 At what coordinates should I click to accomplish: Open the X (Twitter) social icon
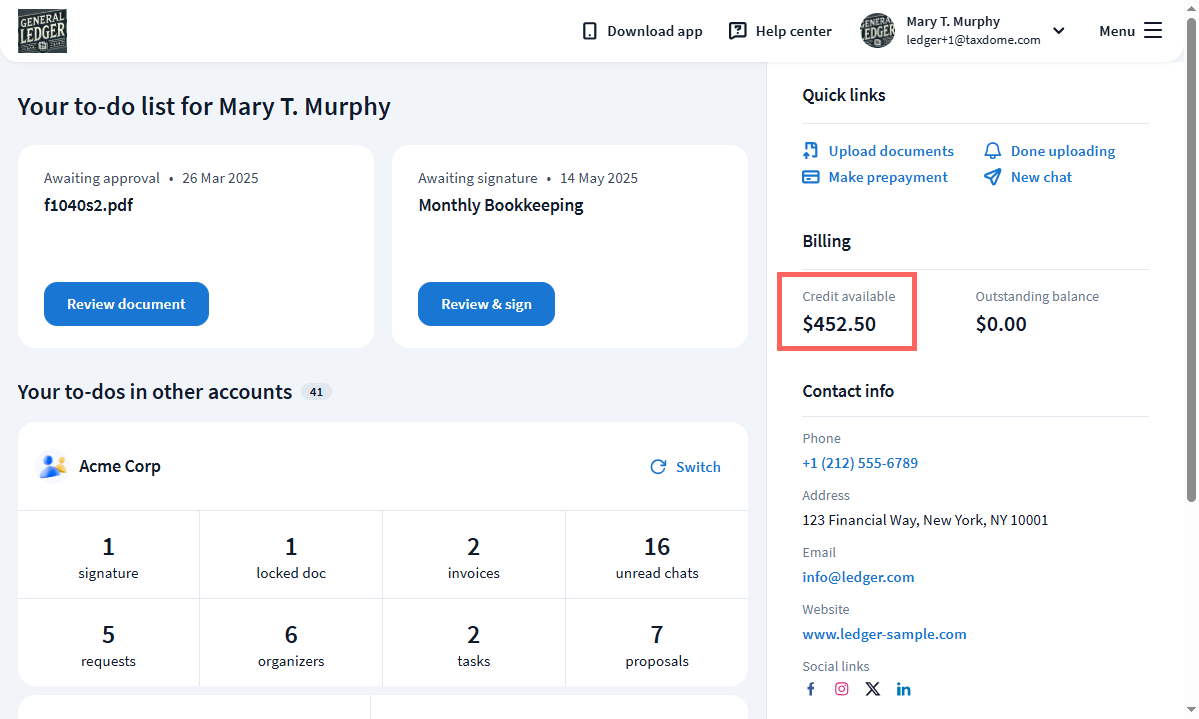pos(873,689)
